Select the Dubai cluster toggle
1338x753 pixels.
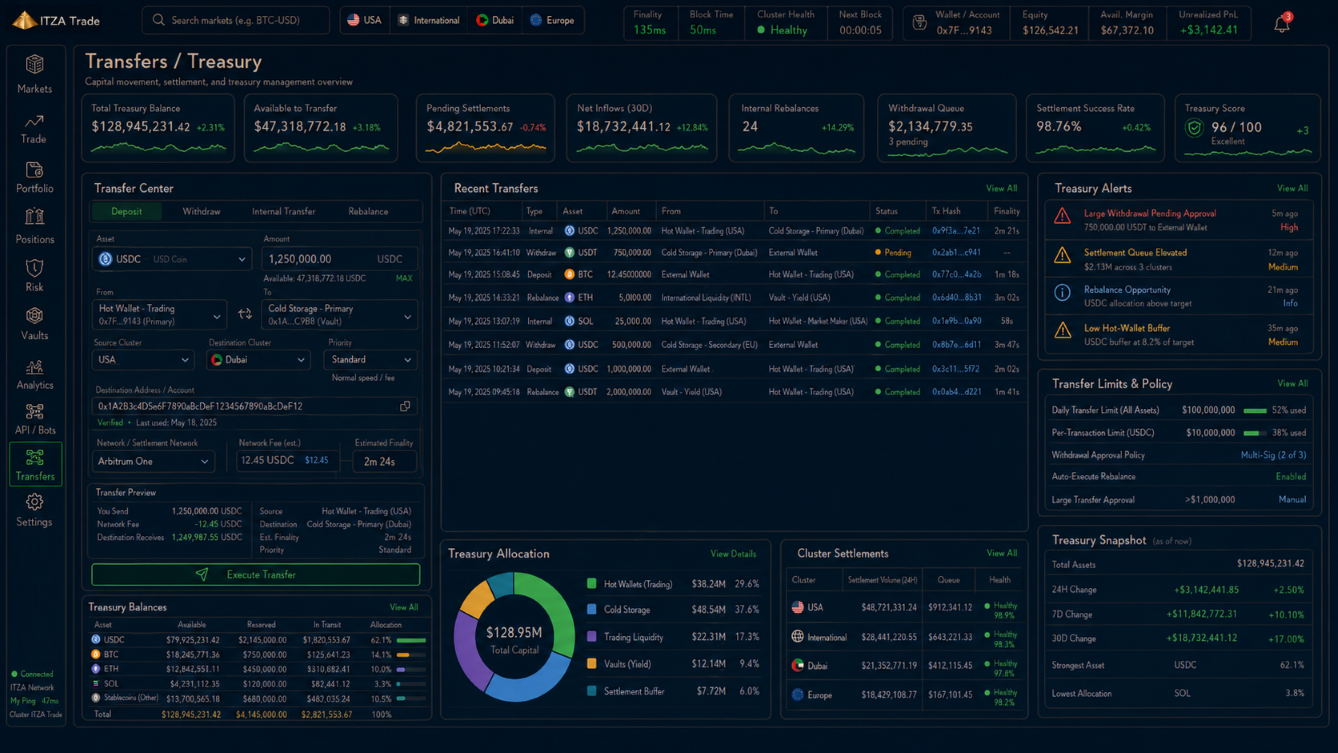[x=495, y=20]
